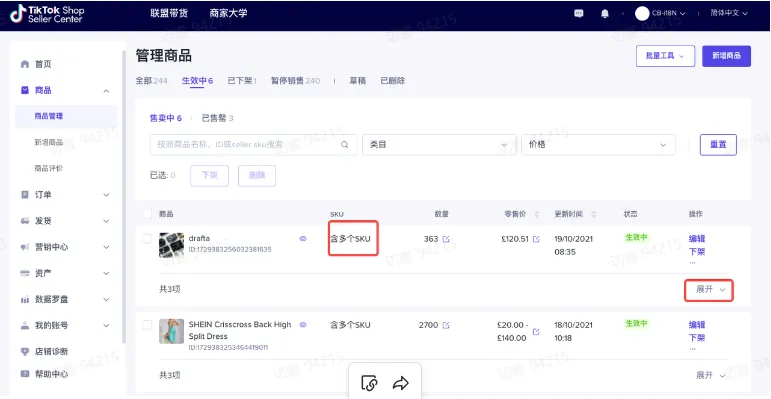Click 下架 link for SHEIN dress
Viewport: 771px width, 399px height.
697,338
